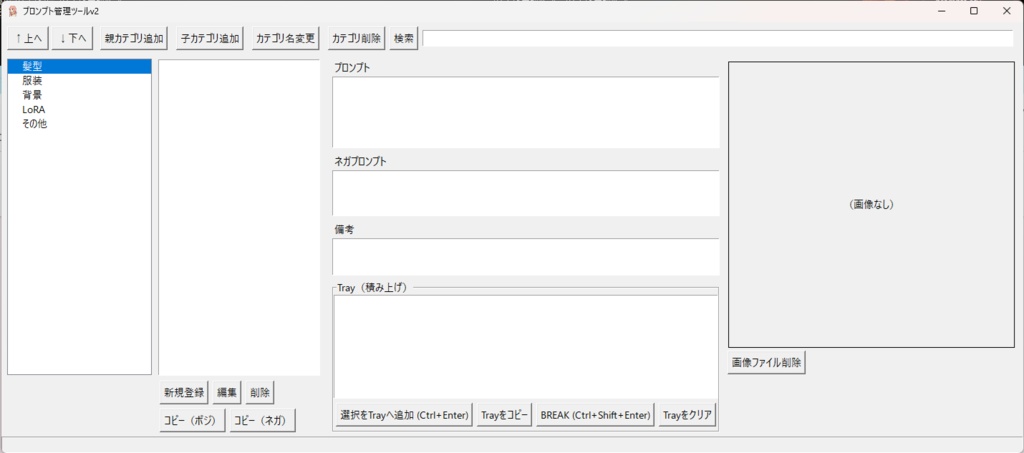Maximize the プロンプト管理ツールv2 window
Viewport: 1024px width, 453px height.
click(x=974, y=11)
